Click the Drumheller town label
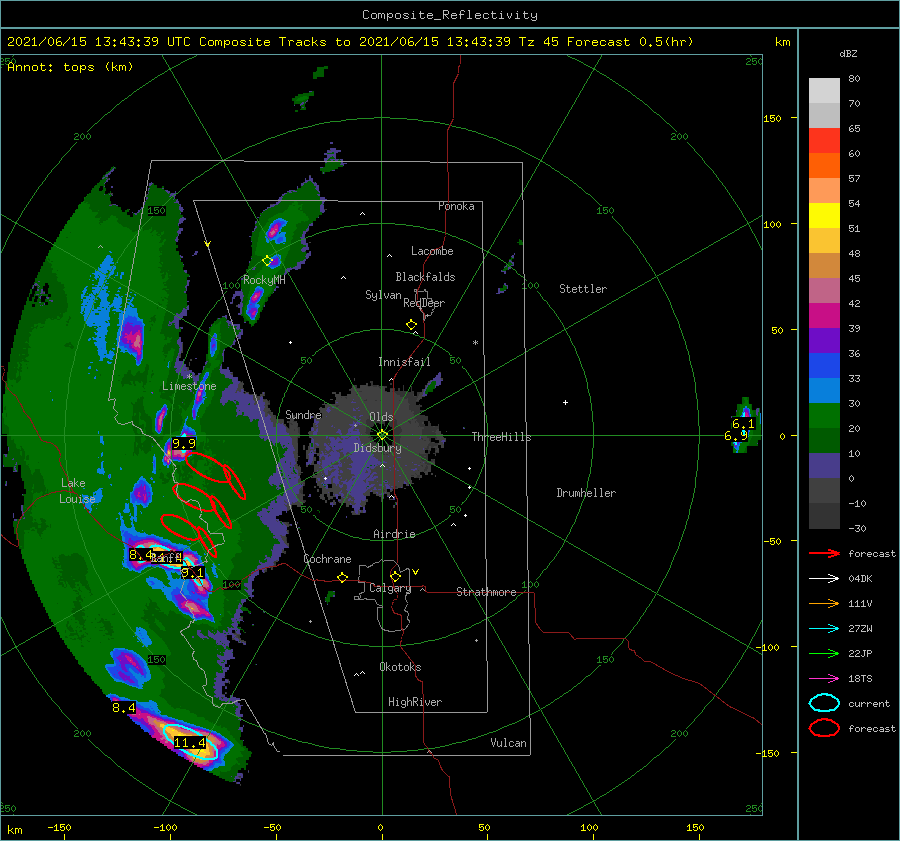Image resolution: width=900 pixels, height=841 pixels. click(586, 493)
